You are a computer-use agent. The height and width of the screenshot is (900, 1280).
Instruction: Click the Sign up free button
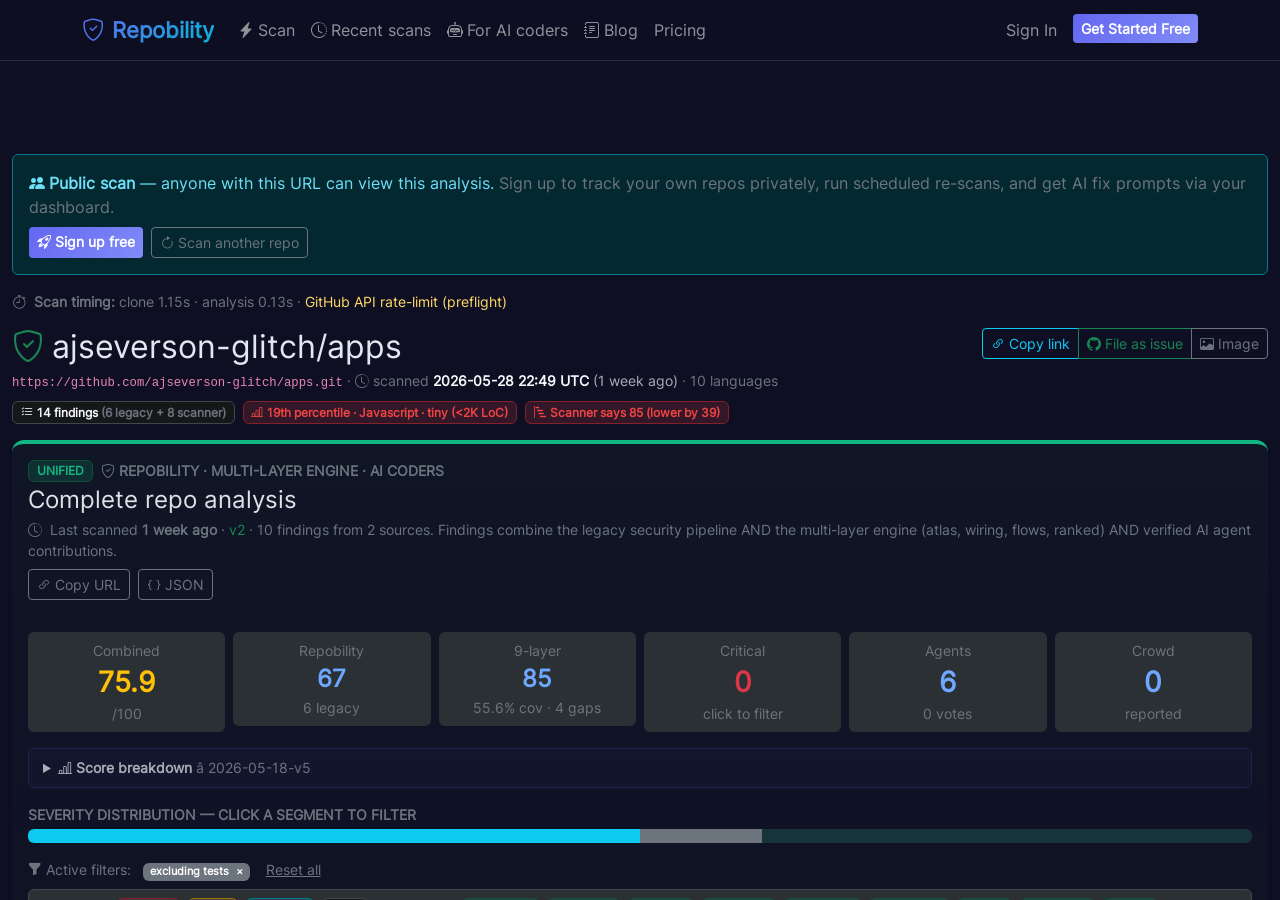click(x=86, y=242)
